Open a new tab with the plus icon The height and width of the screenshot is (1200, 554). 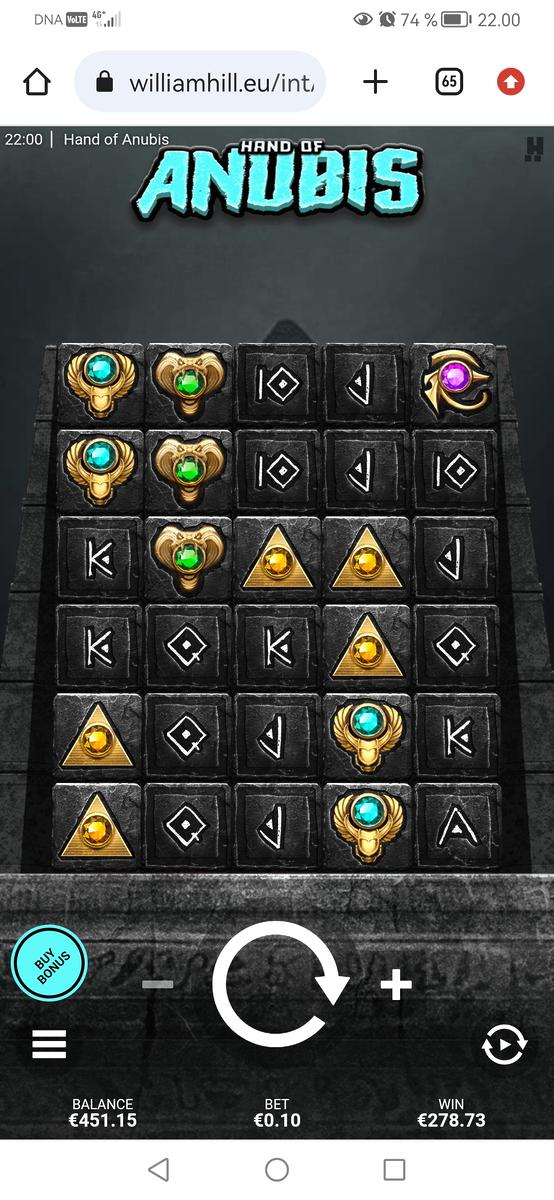click(x=375, y=82)
